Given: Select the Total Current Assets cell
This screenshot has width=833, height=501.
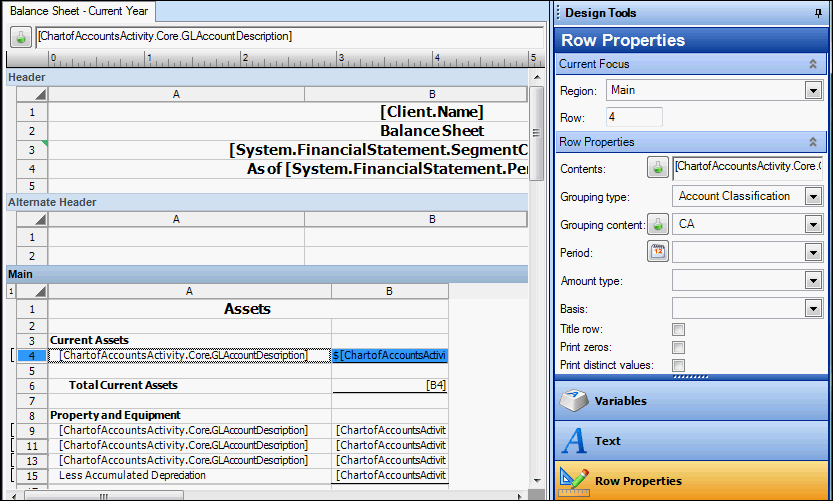Looking at the screenshot, I should pyautogui.click(x=123, y=385).
